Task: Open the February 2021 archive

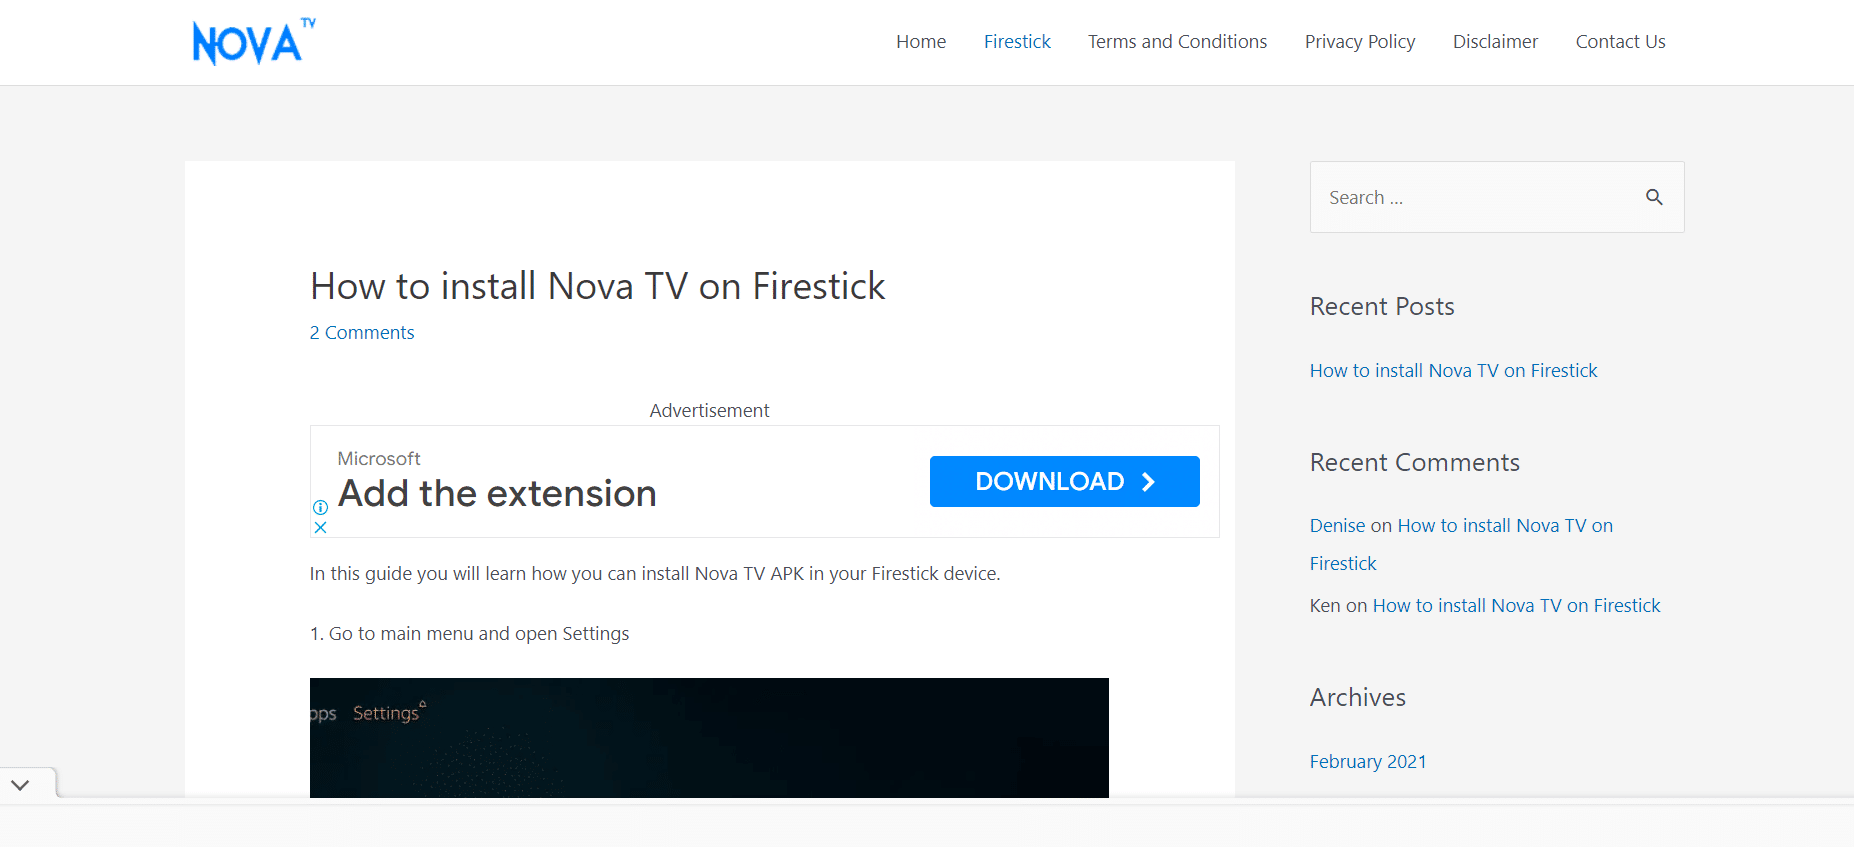Action: [x=1368, y=762]
